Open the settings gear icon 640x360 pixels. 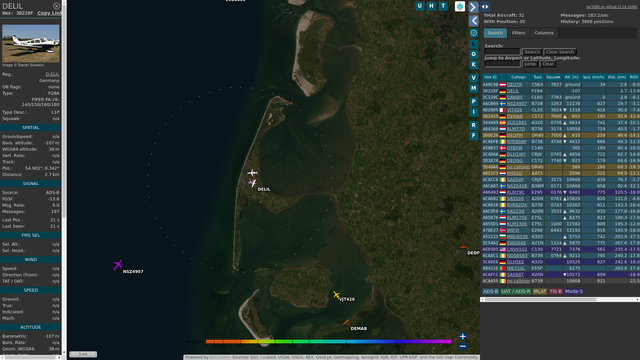473,33
